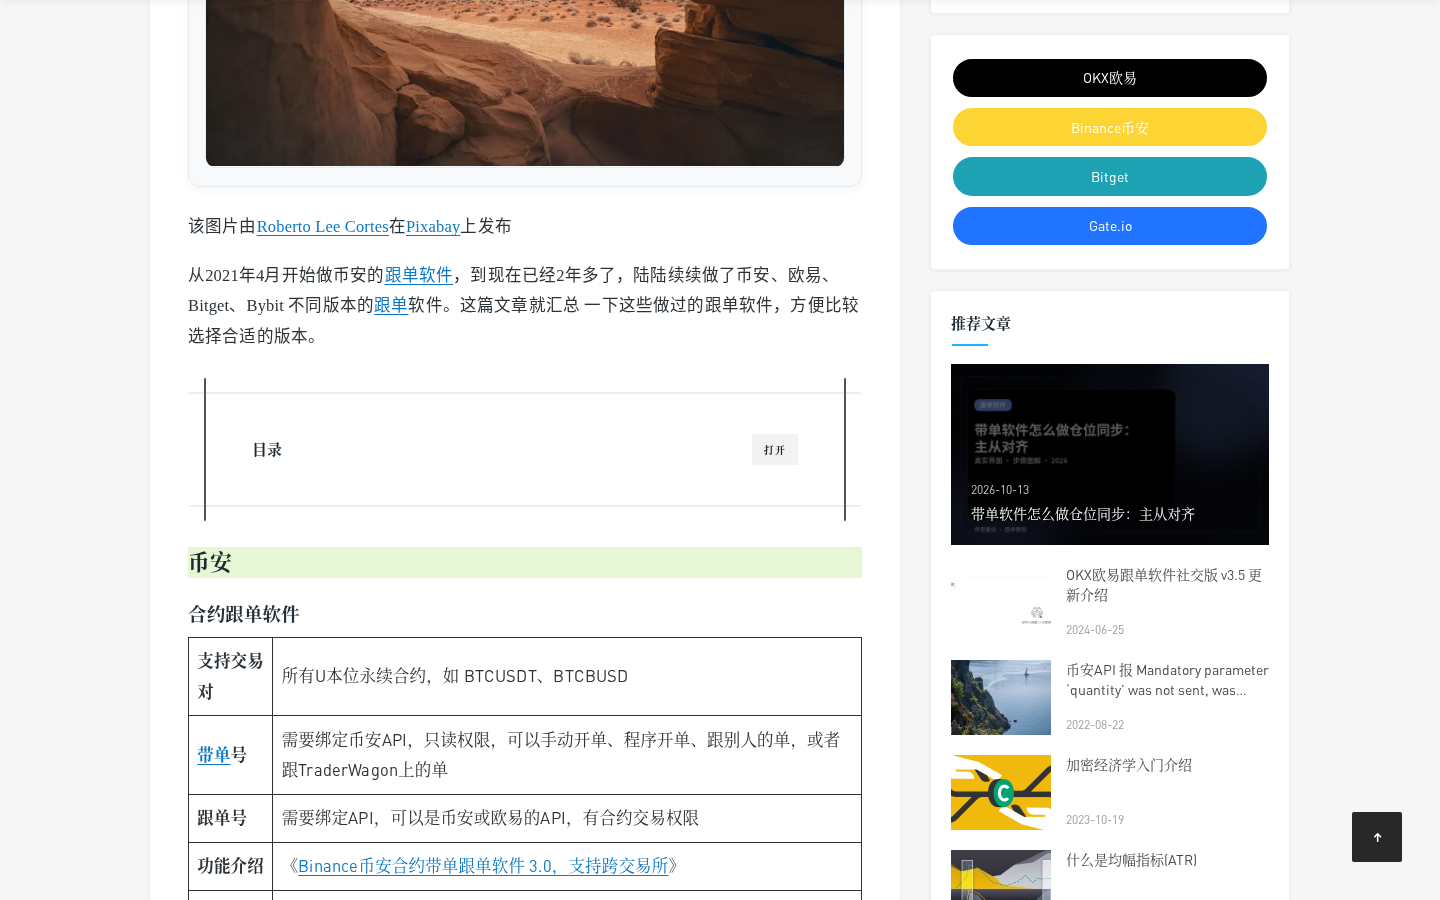Open the 什么是均幅指标(ATR) article title
This screenshot has width=1440, height=900.
(1131, 860)
